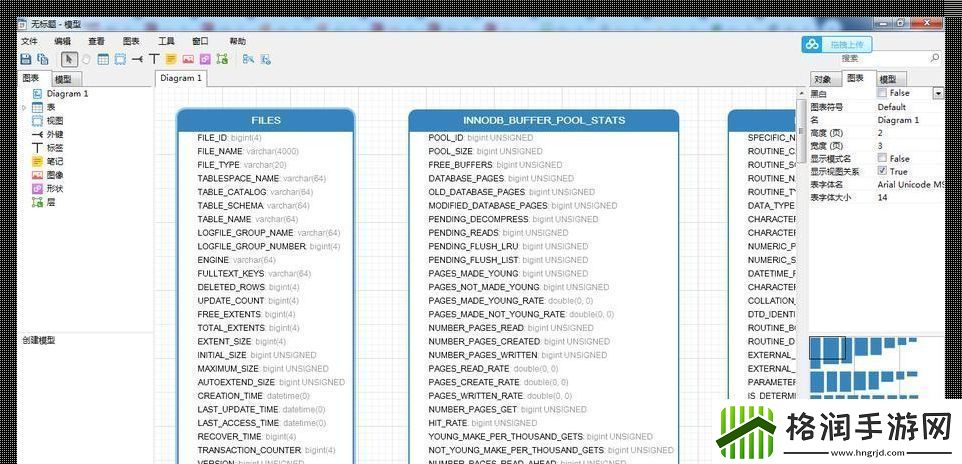Enable the 显示模式名 checkbox
Screen dimensions: 962x464
point(882,158)
